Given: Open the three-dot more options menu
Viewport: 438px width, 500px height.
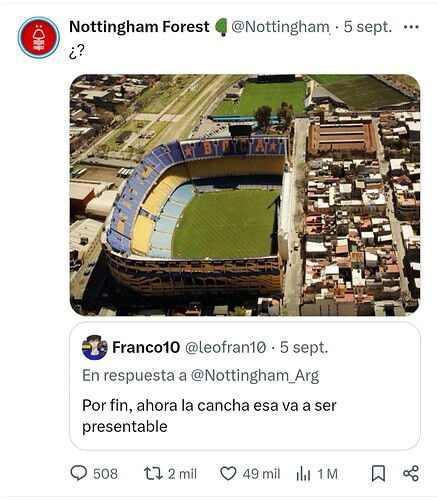Looking at the screenshot, I should point(411,27).
